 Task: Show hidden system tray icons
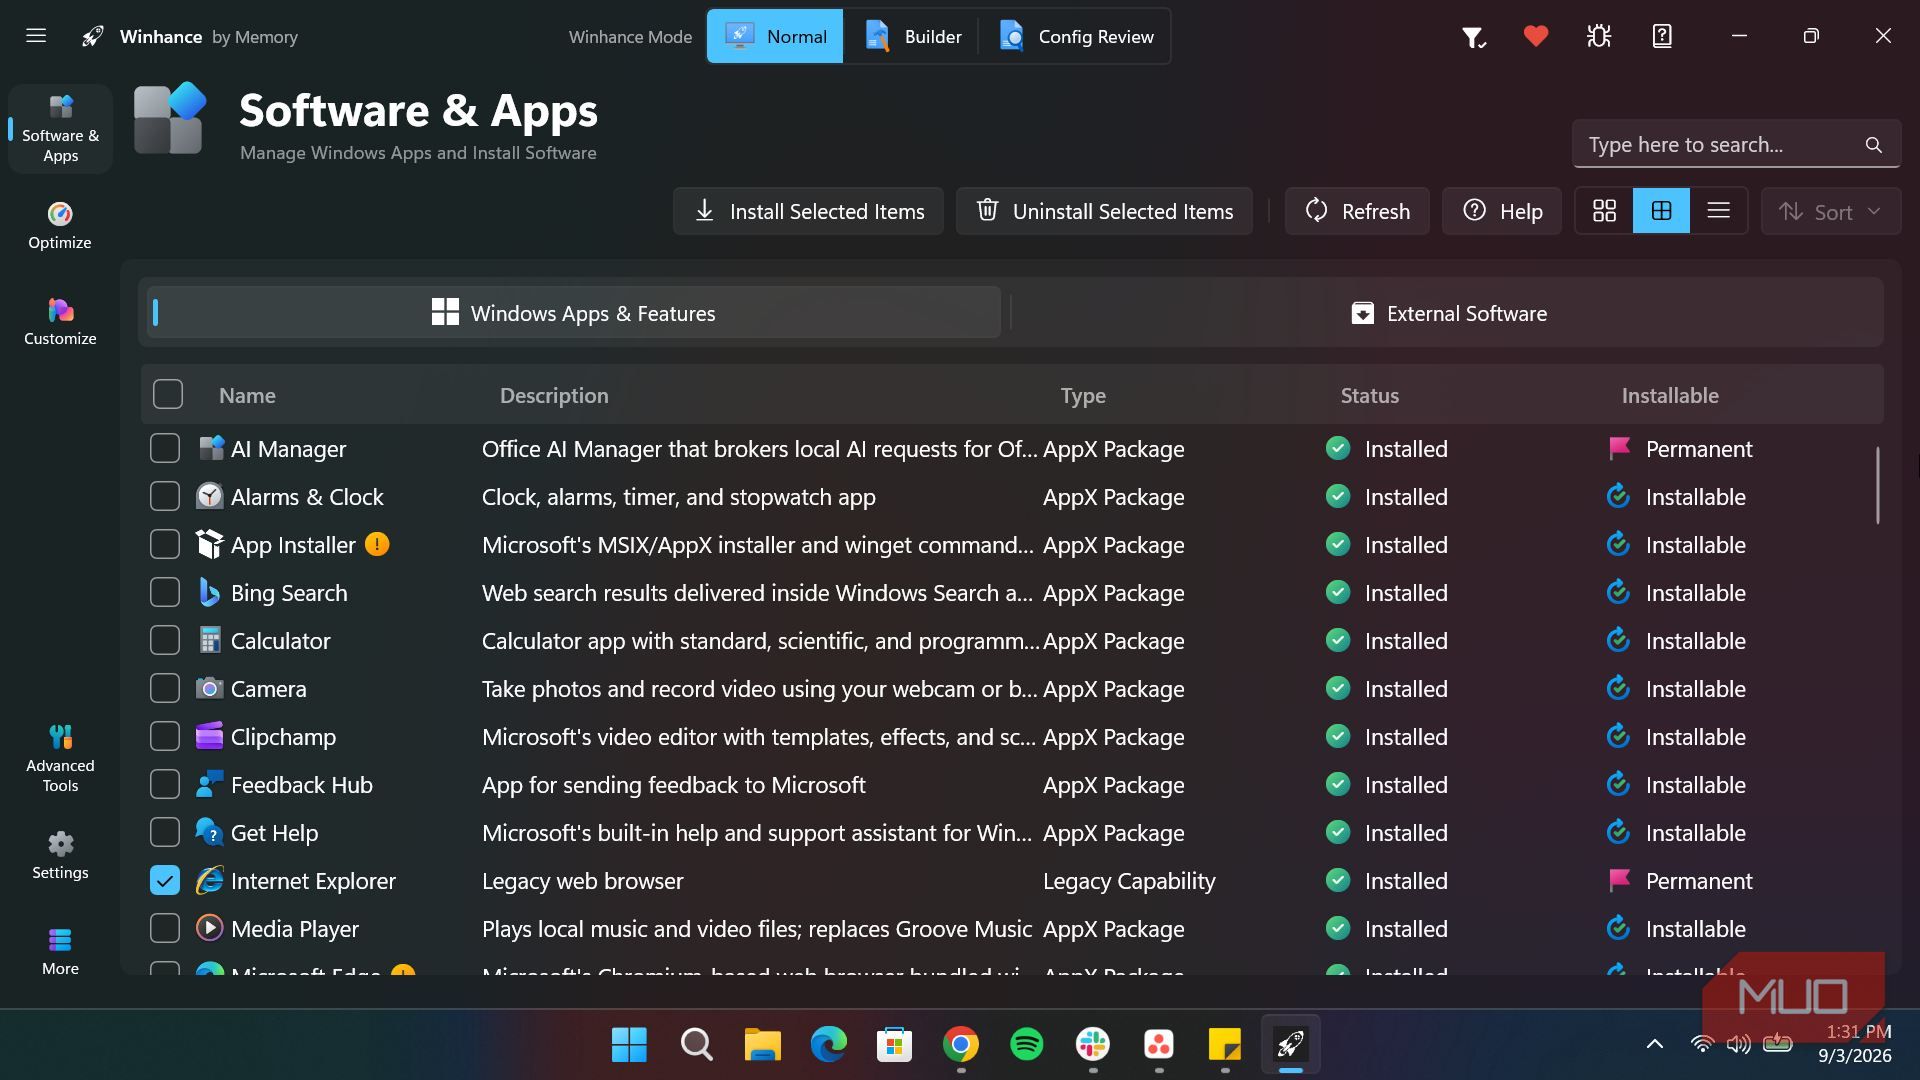click(1655, 1044)
